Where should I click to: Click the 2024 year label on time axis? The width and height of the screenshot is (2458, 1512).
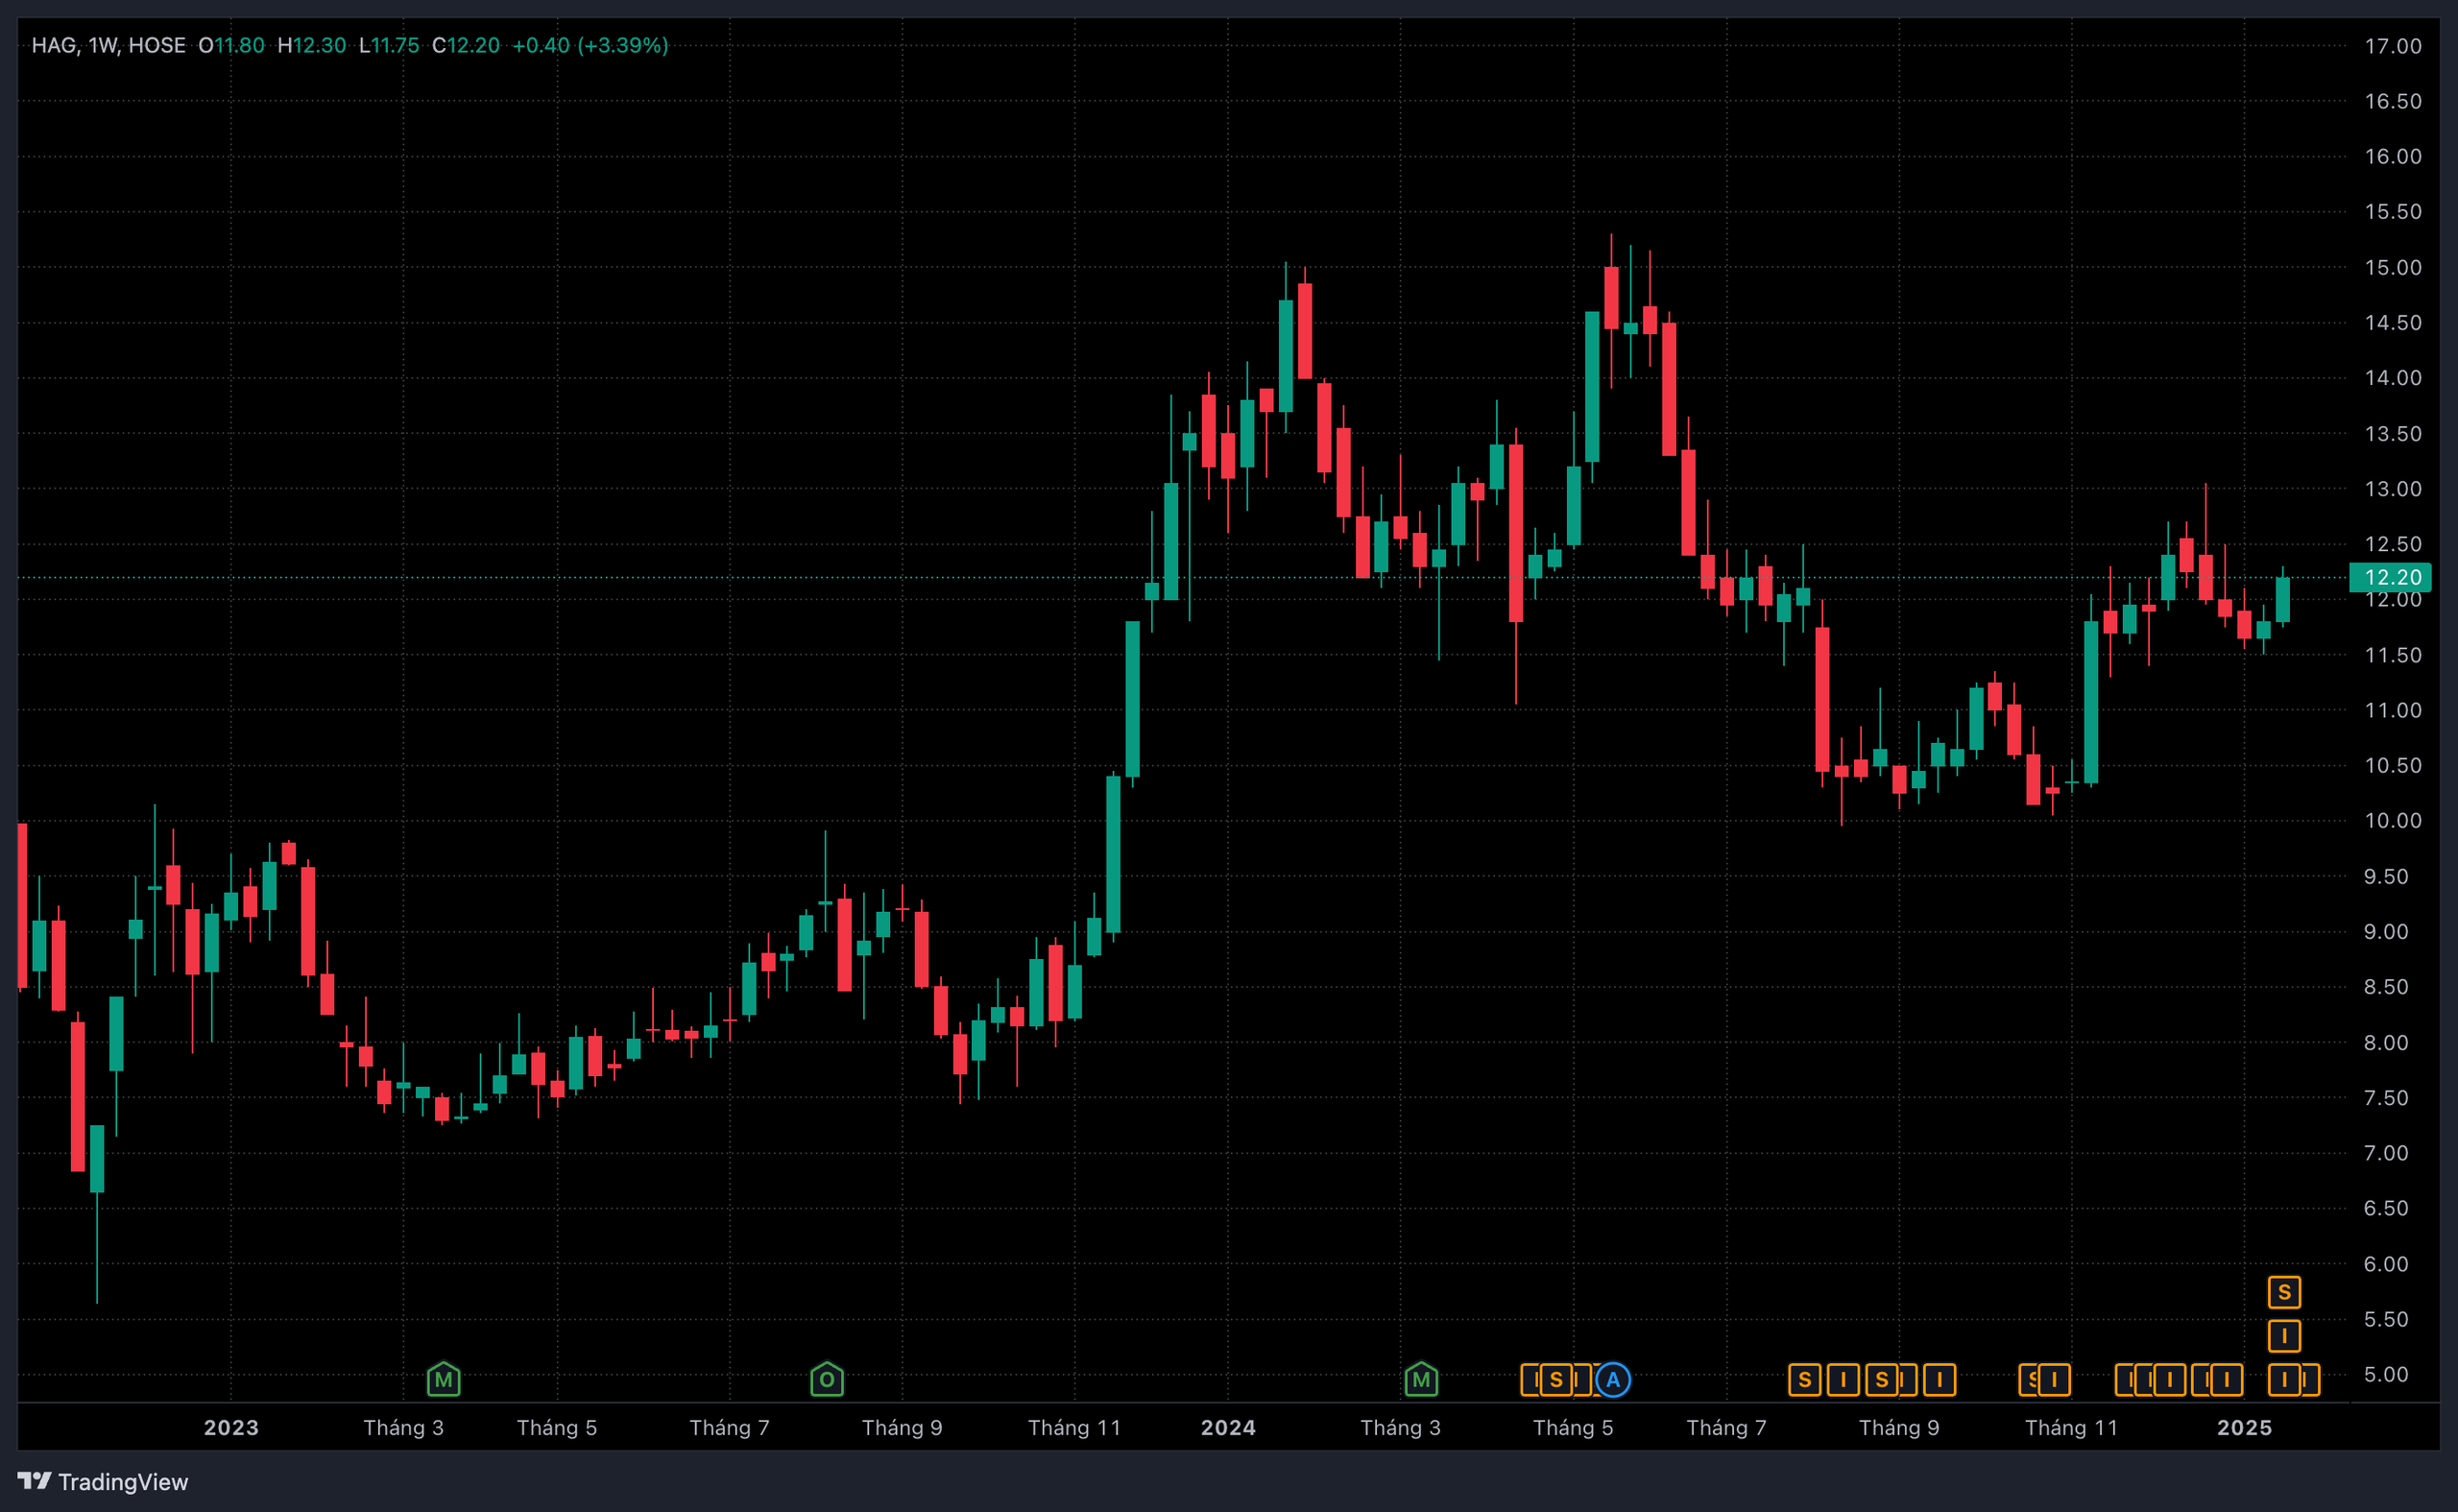1228,1427
